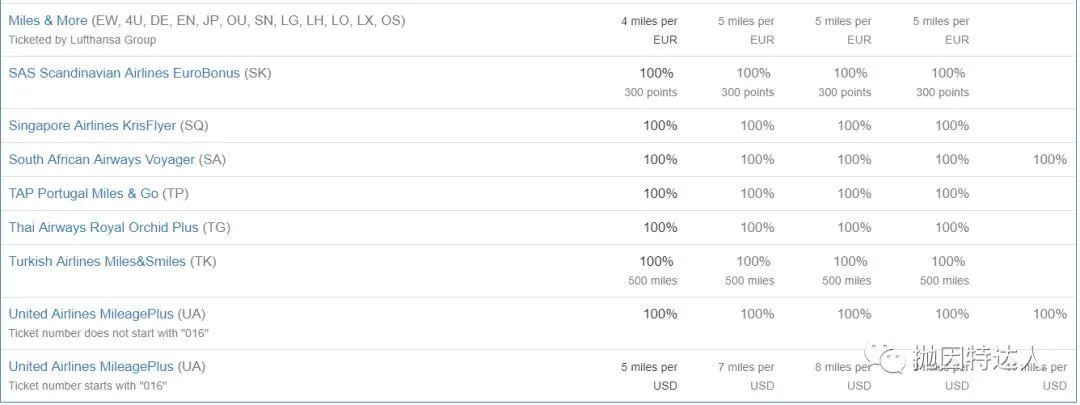The image size is (1080, 405).
Task: Click the Ticketed by Lufthansa Group note
Action: point(82,40)
